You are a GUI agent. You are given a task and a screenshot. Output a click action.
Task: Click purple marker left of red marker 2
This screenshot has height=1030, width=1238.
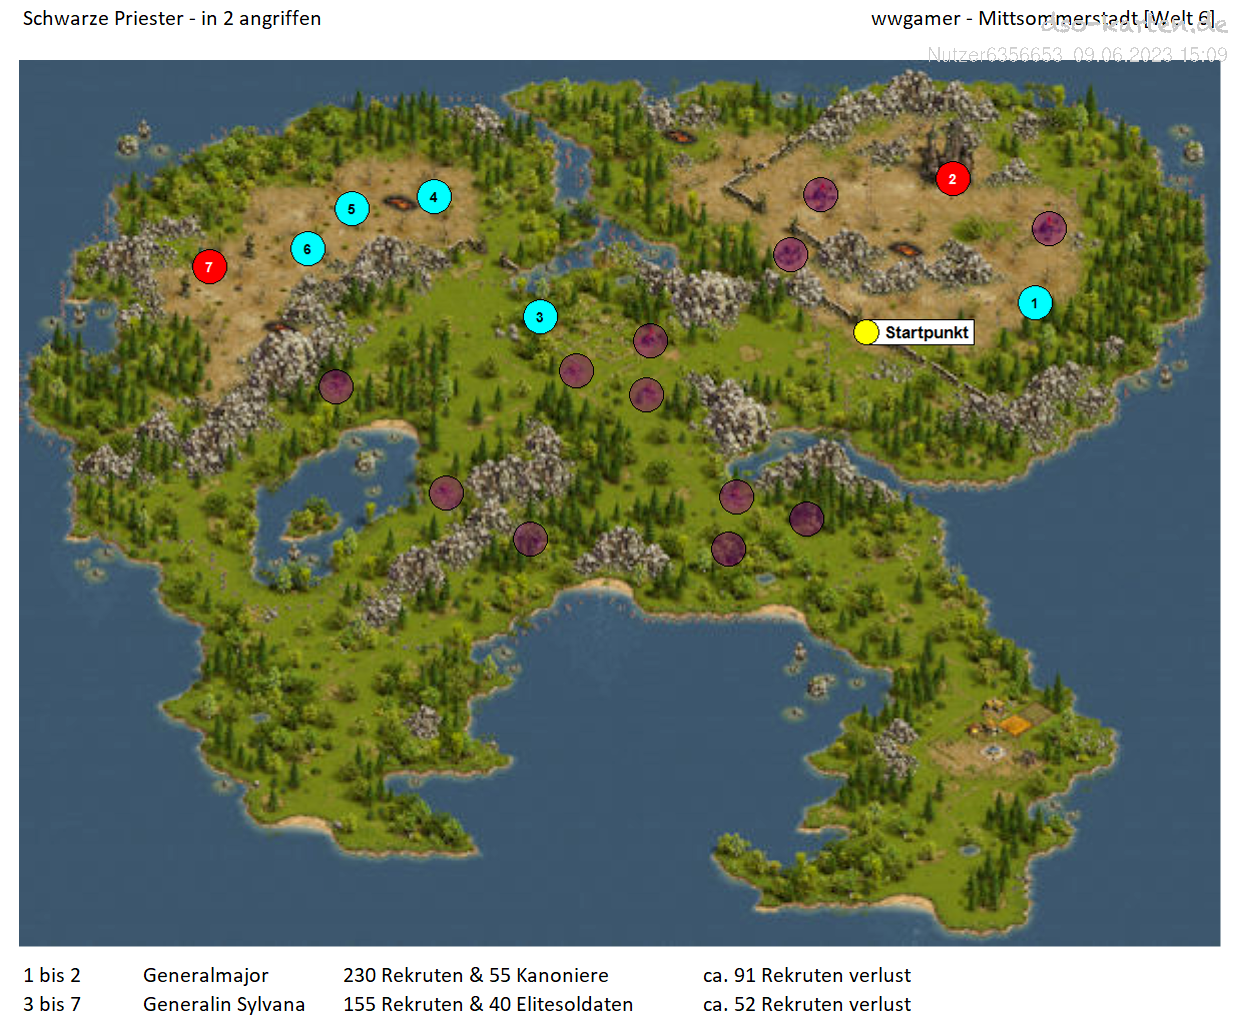coord(820,194)
